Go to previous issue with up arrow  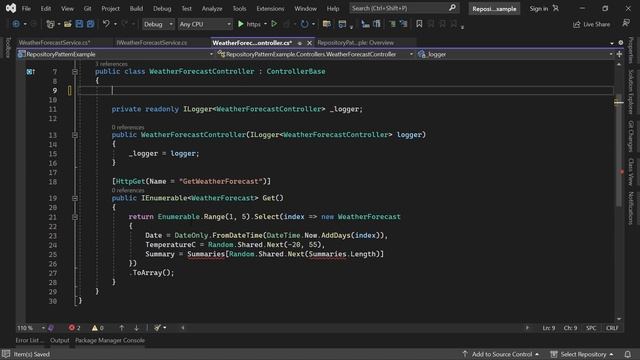(x=122, y=328)
